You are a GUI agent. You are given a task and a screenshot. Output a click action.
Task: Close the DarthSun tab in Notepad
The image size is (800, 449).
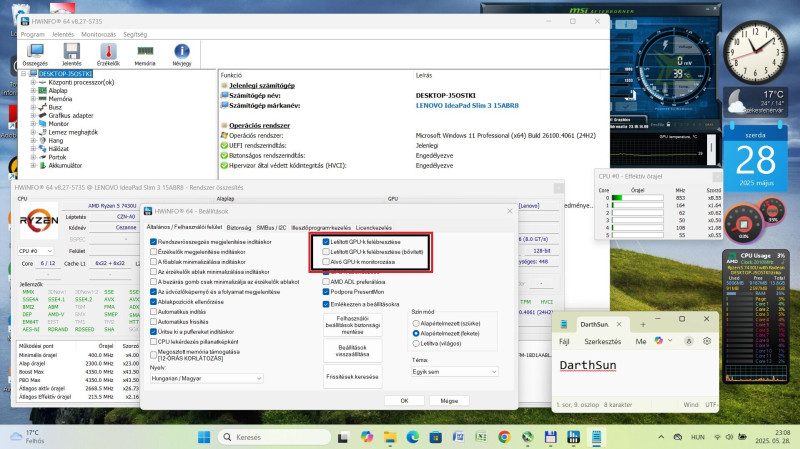point(619,325)
